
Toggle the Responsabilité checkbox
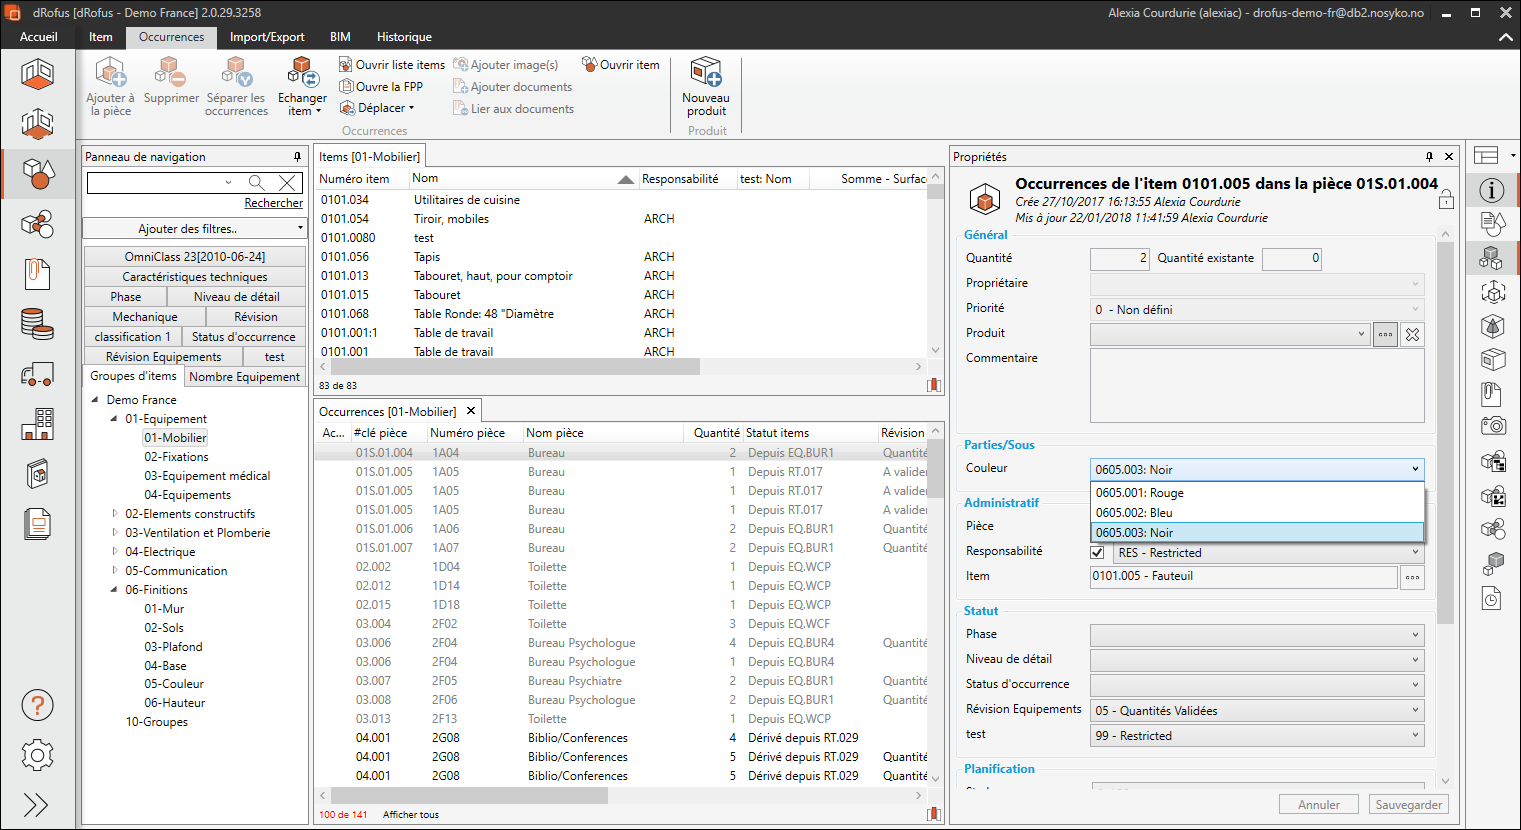pyautogui.click(x=1098, y=553)
